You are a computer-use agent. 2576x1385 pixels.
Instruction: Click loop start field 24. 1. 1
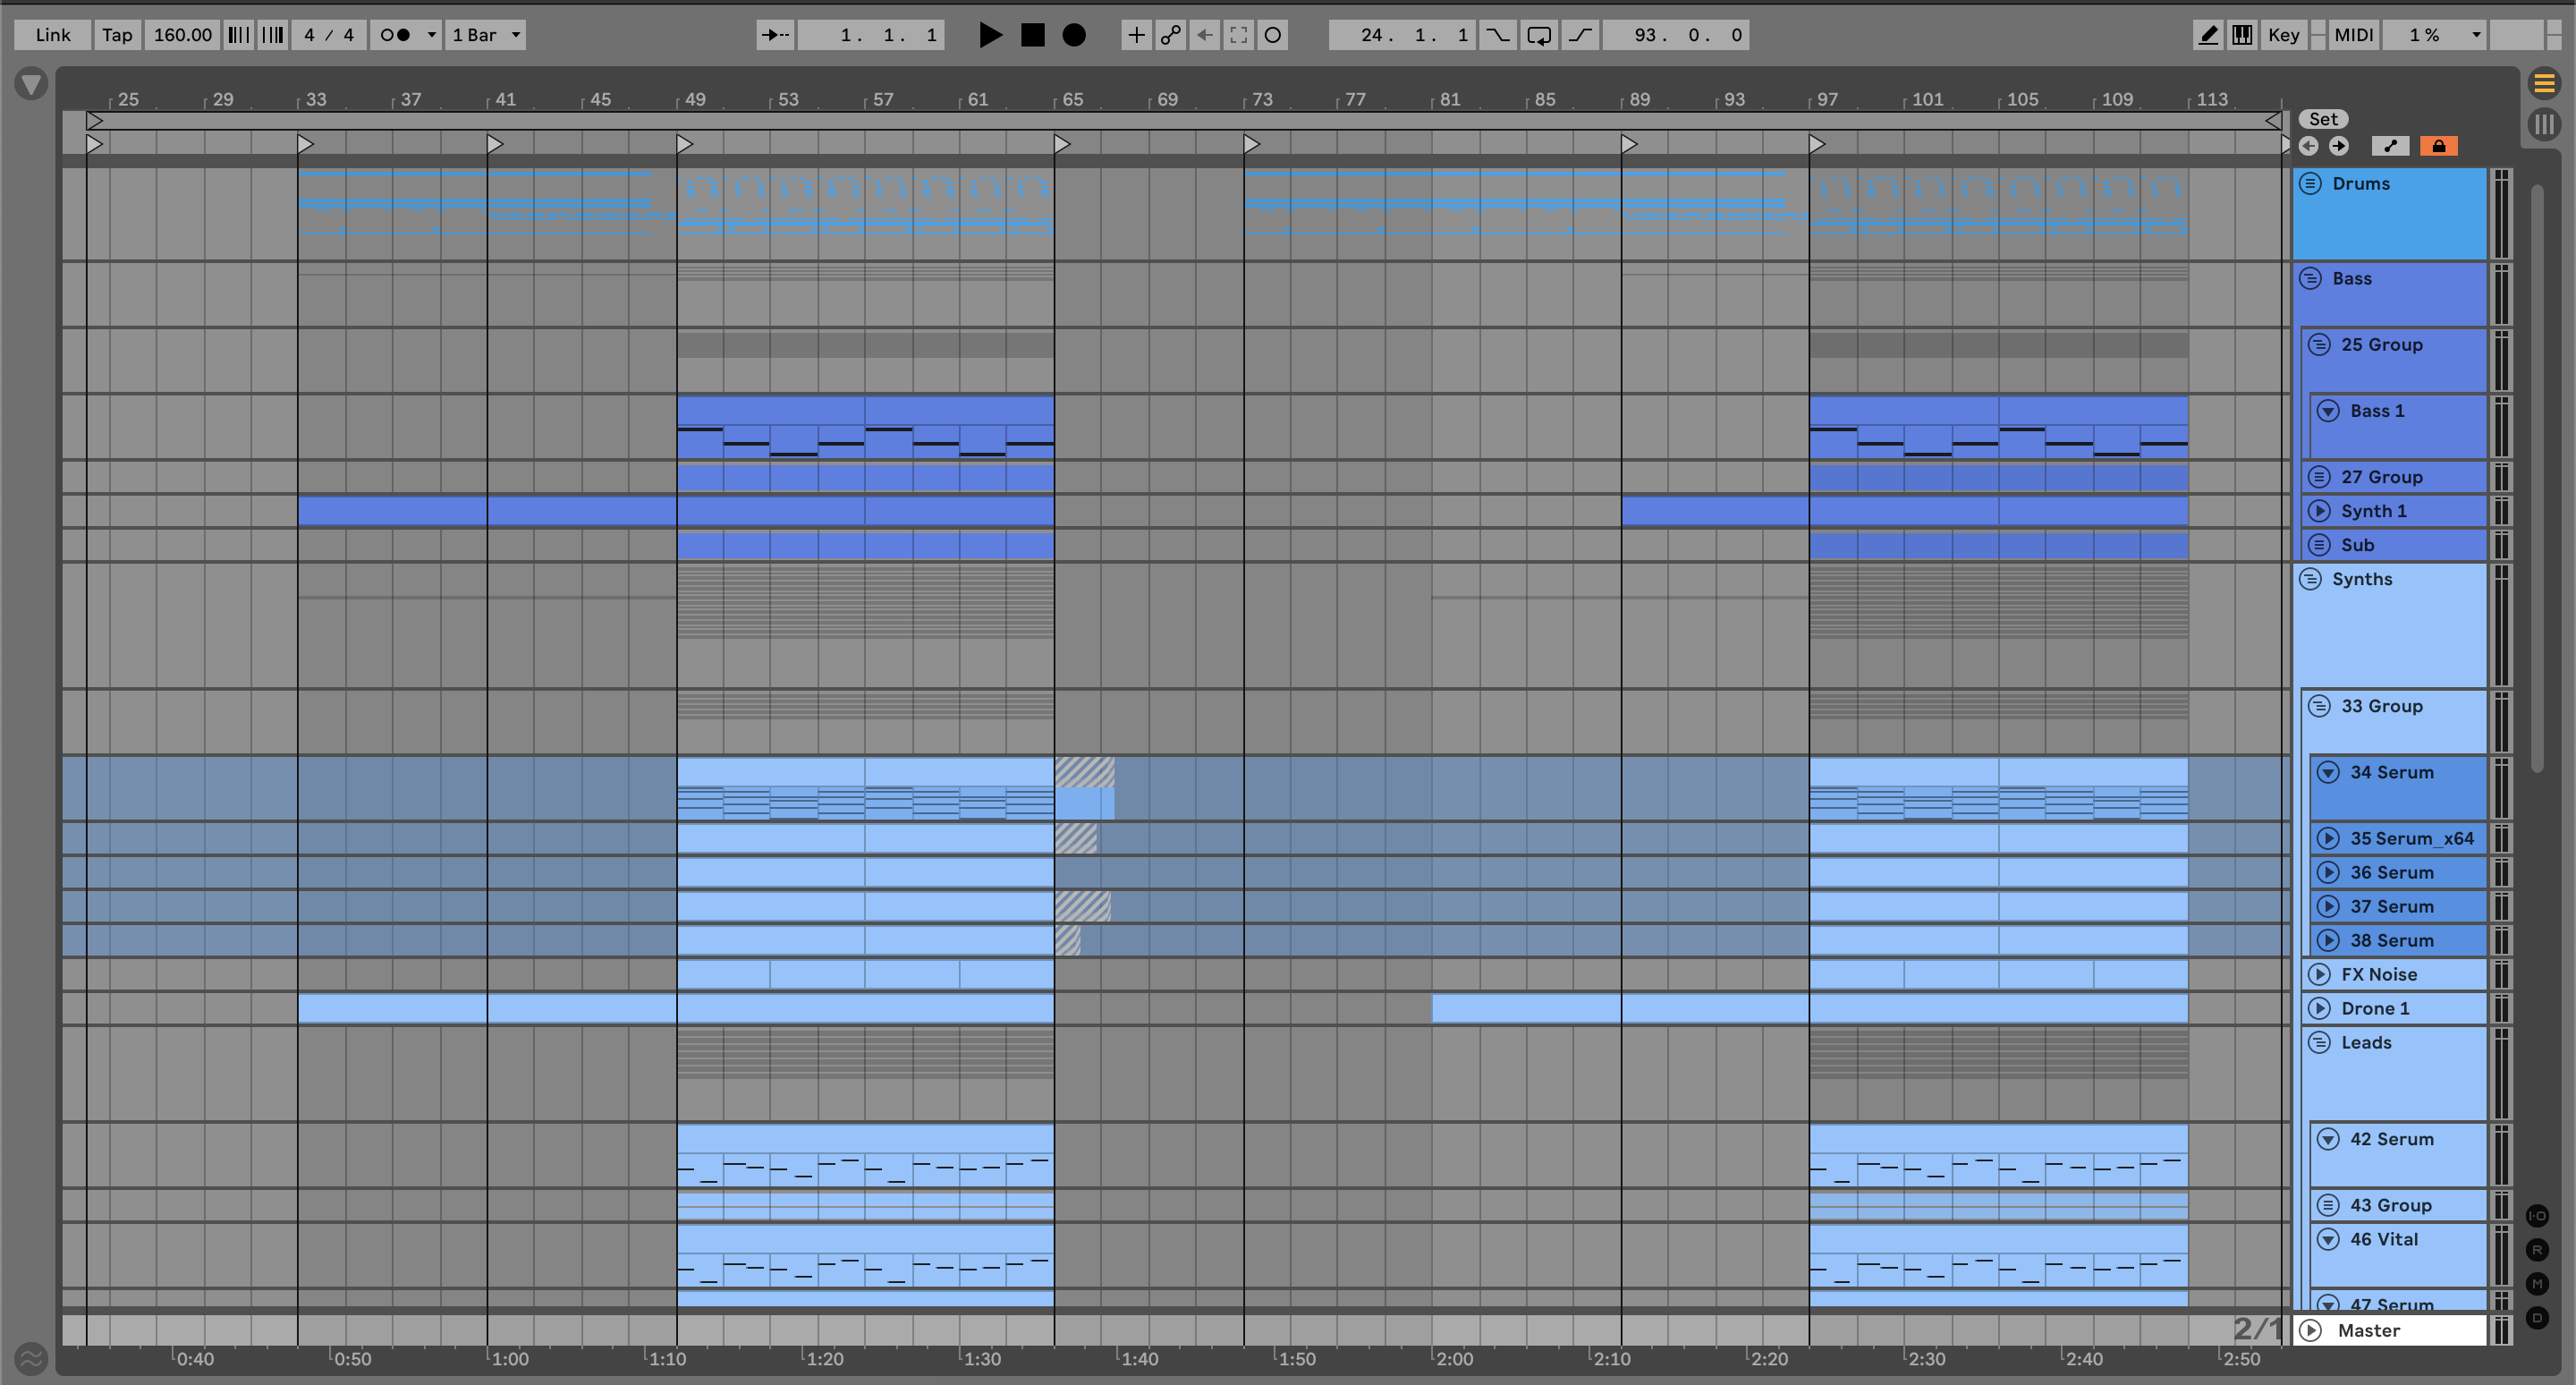coord(1402,35)
